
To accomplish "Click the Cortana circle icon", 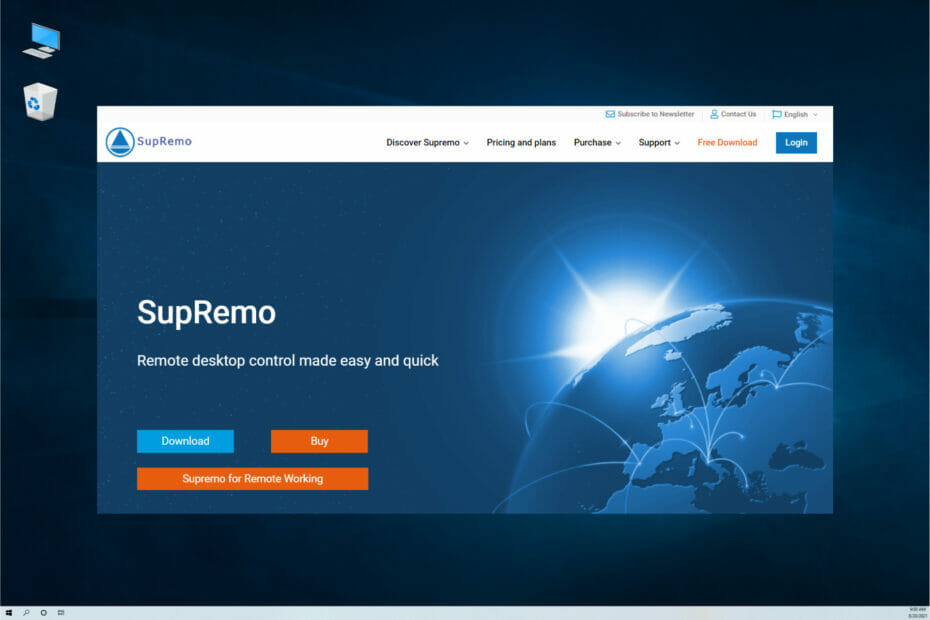I will click(x=43, y=613).
